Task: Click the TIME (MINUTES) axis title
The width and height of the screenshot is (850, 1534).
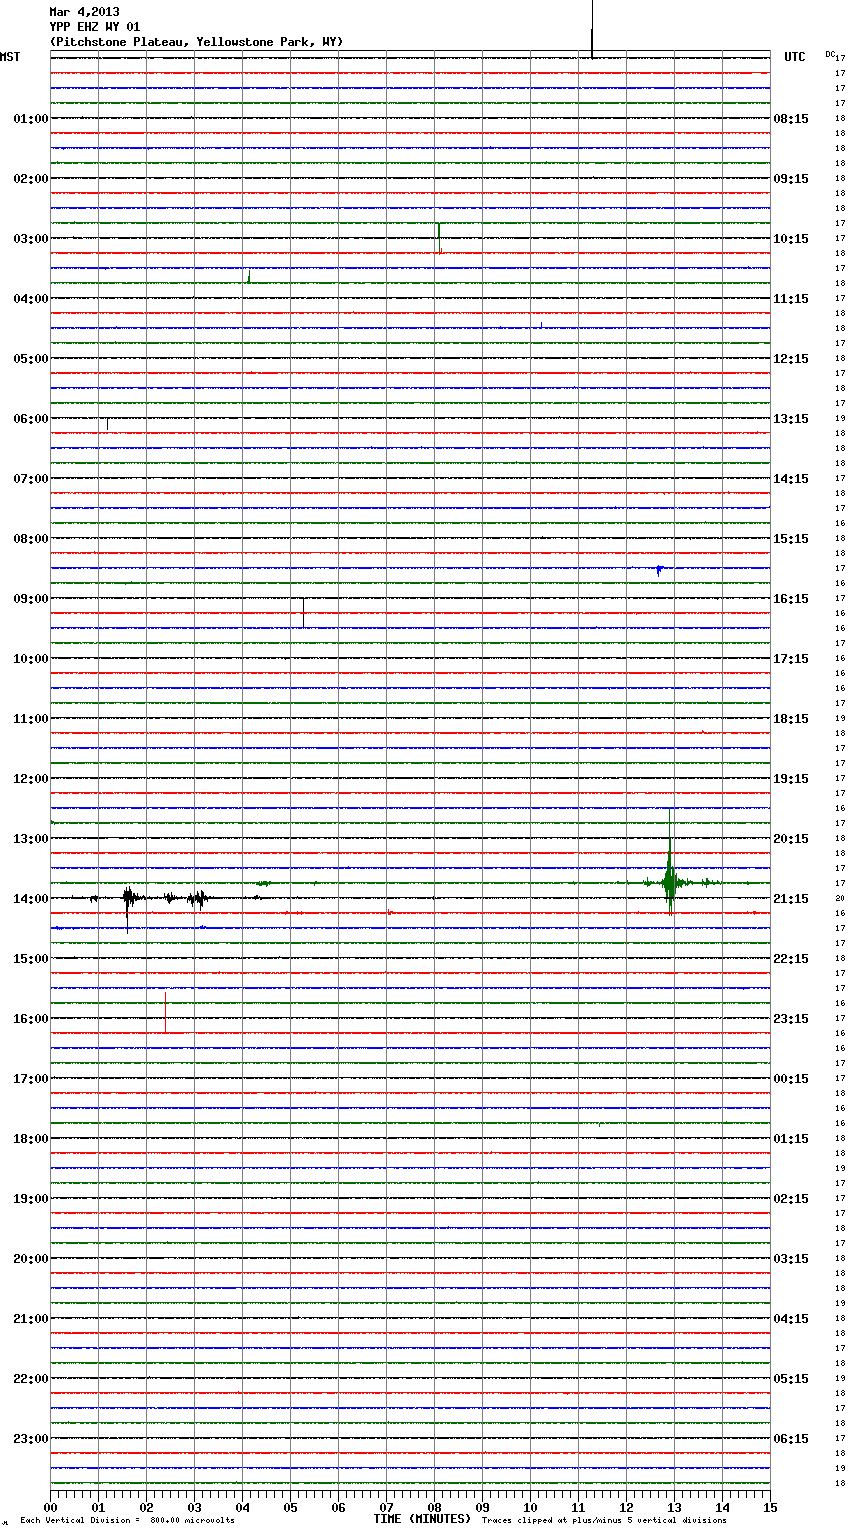Action: pyautogui.click(x=422, y=1519)
